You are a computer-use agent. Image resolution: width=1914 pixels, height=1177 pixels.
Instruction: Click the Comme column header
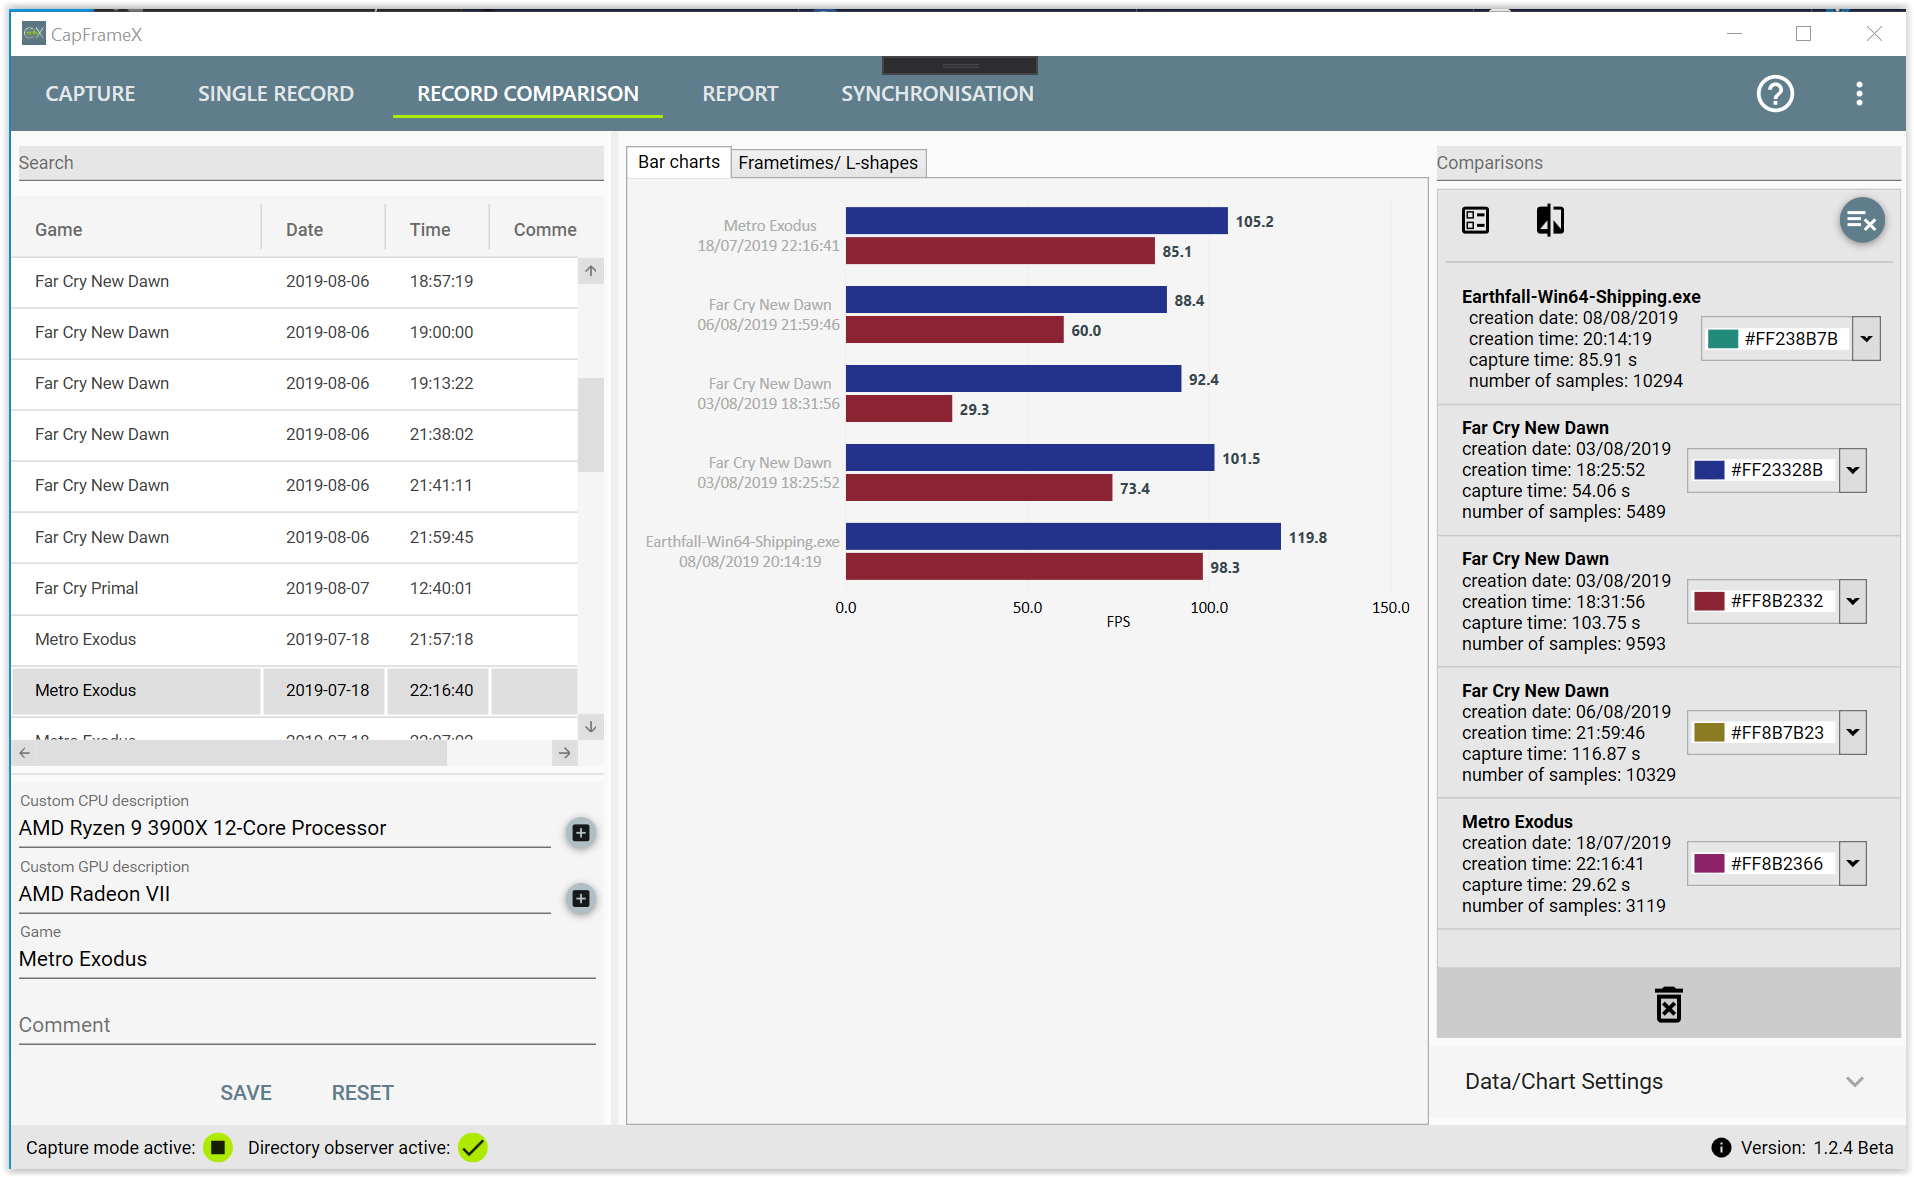pyautogui.click(x=545, y=230)
